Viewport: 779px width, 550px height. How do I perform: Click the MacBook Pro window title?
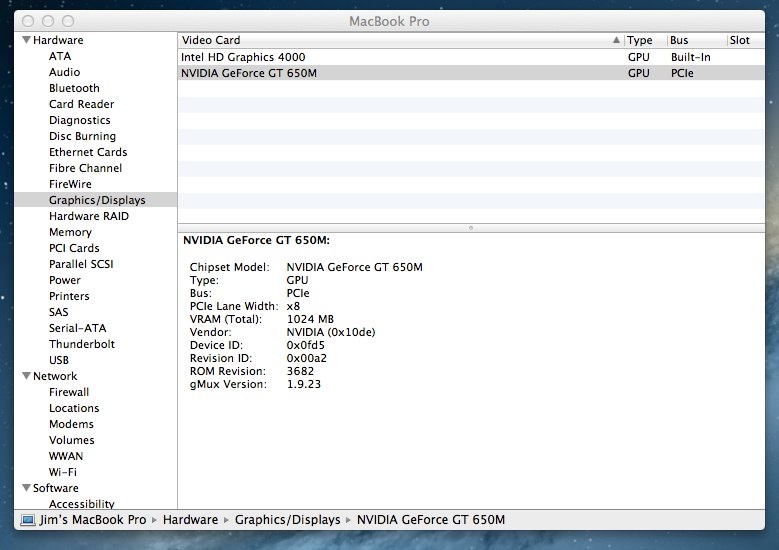coord(389,21)
